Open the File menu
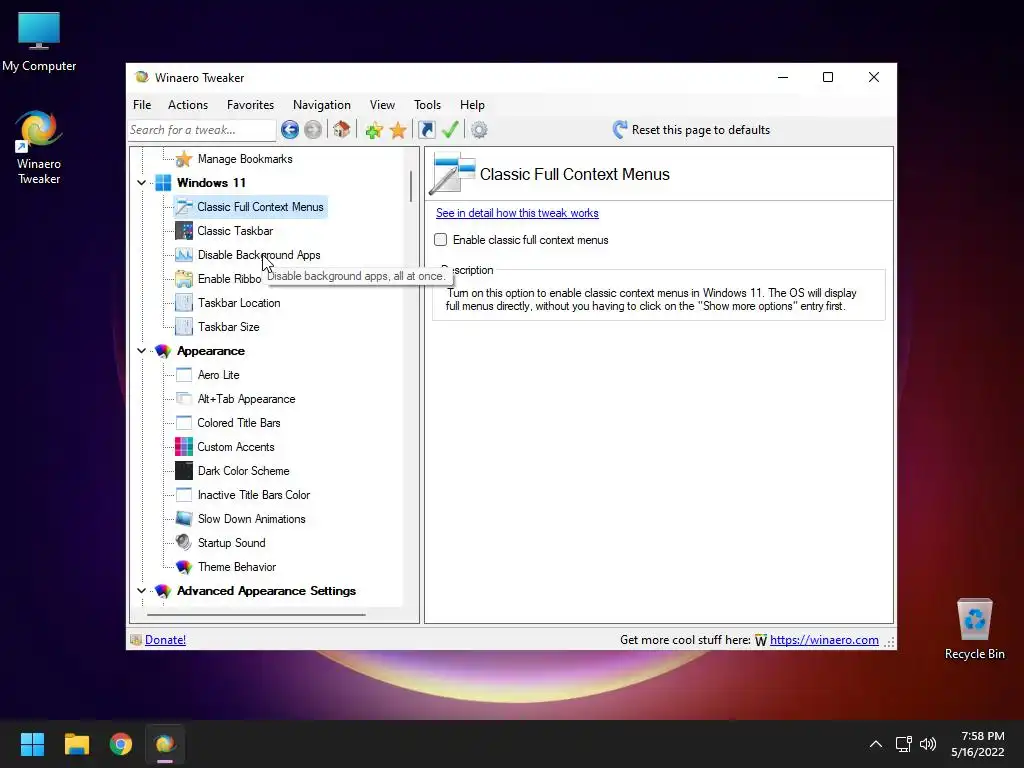1024x768 pixels. click(142, 104)
